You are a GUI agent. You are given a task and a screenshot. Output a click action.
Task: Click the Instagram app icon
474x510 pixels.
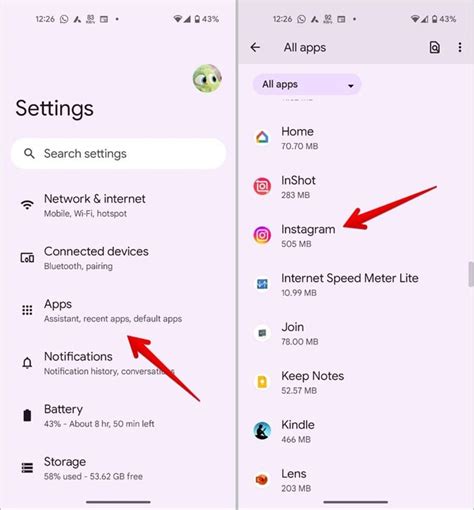tap(262, 235)
